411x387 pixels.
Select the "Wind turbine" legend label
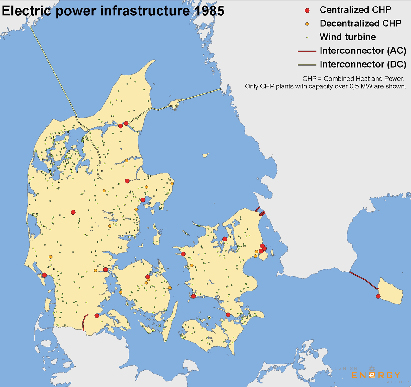[348, 37]
